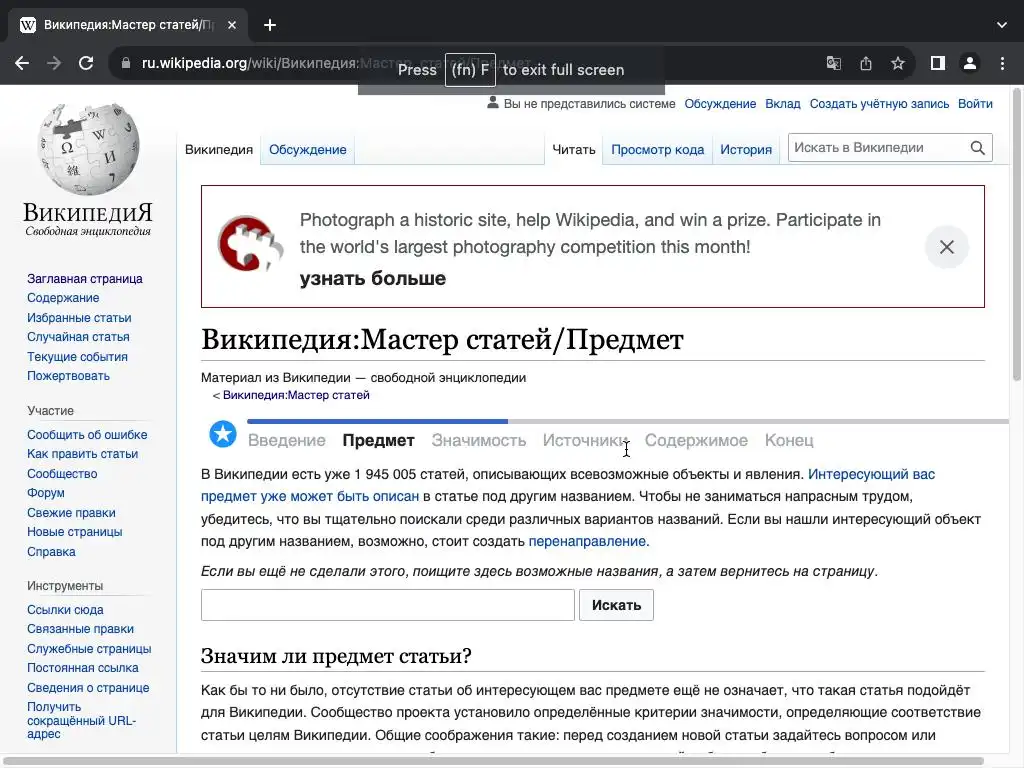
Task: Go to the Конец wizard step
Action: click(x=789, y=440)
